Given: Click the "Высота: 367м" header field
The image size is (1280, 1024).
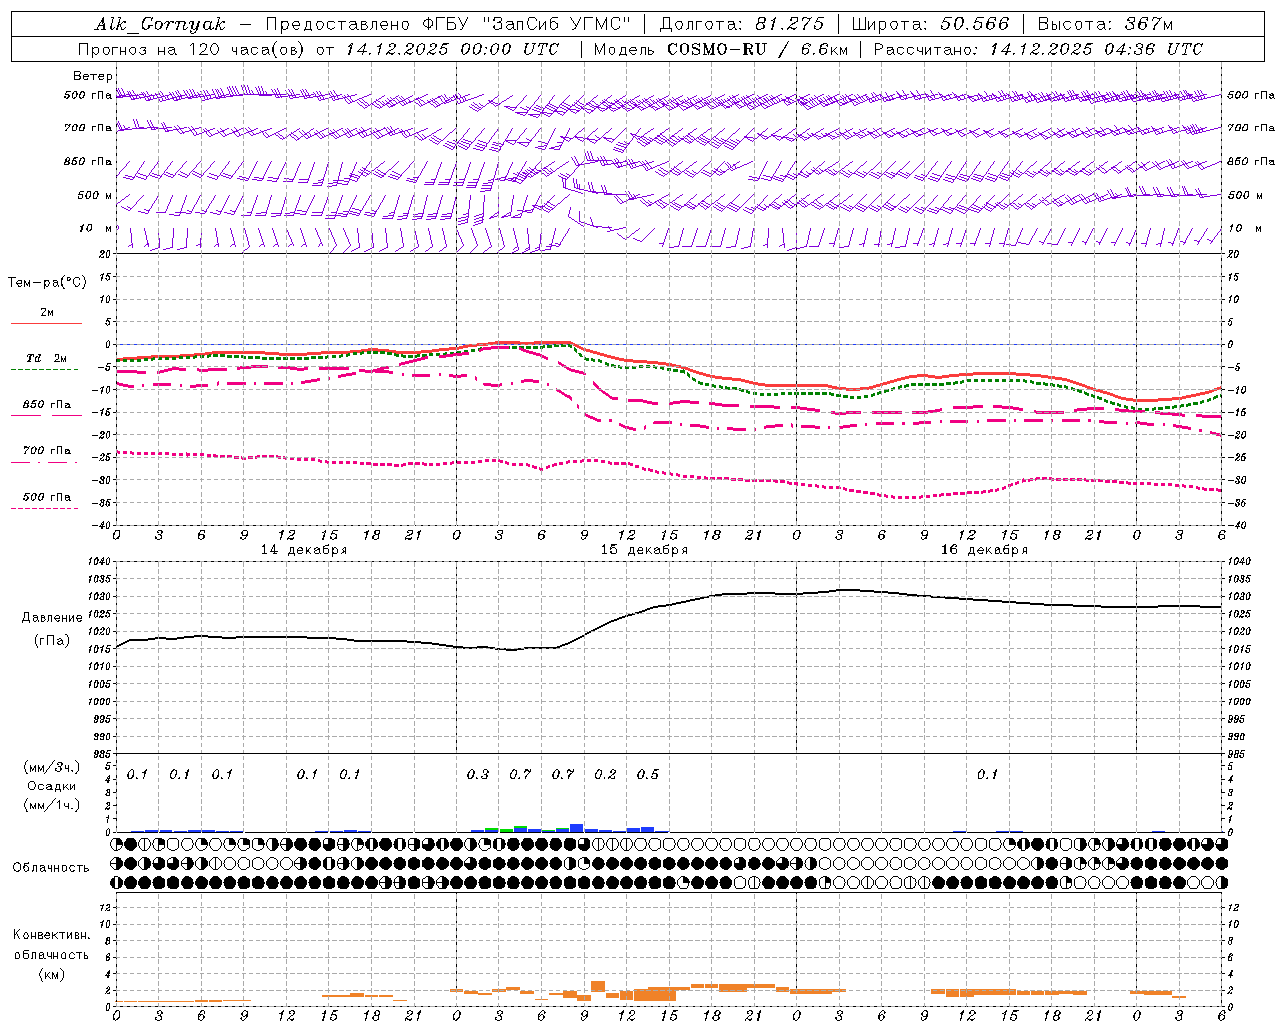Looking at the screenshot, I should (1105, 24).
